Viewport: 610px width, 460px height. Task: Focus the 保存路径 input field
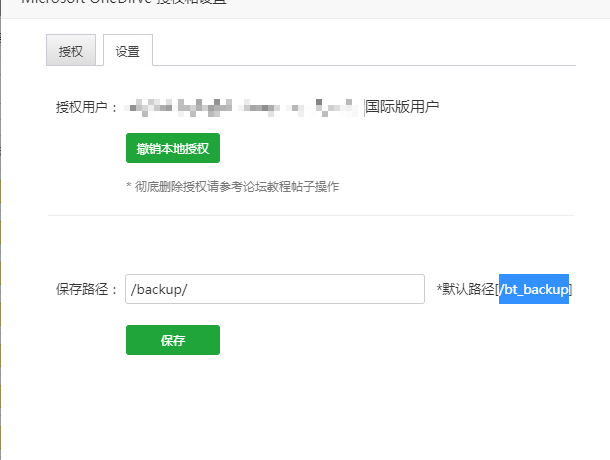[x=275, y=289]
